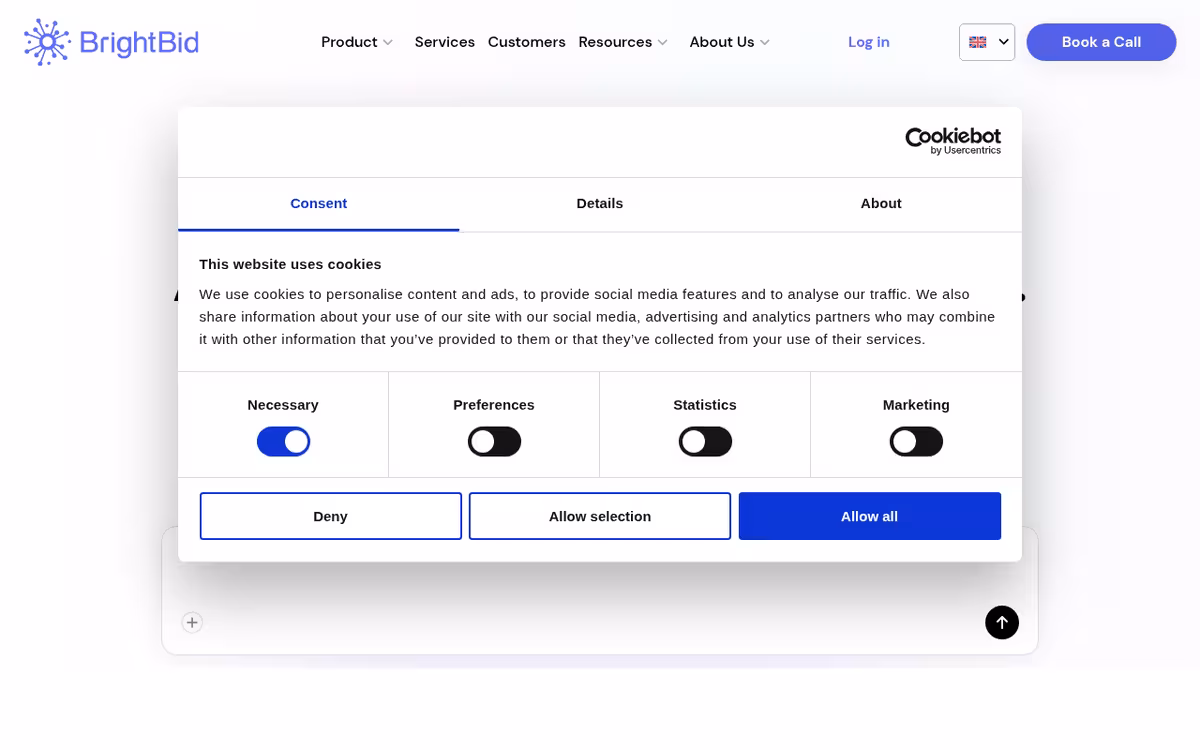Toggle the Necessary cookies switch
The image size is (1200, 750).
[283, 441]
